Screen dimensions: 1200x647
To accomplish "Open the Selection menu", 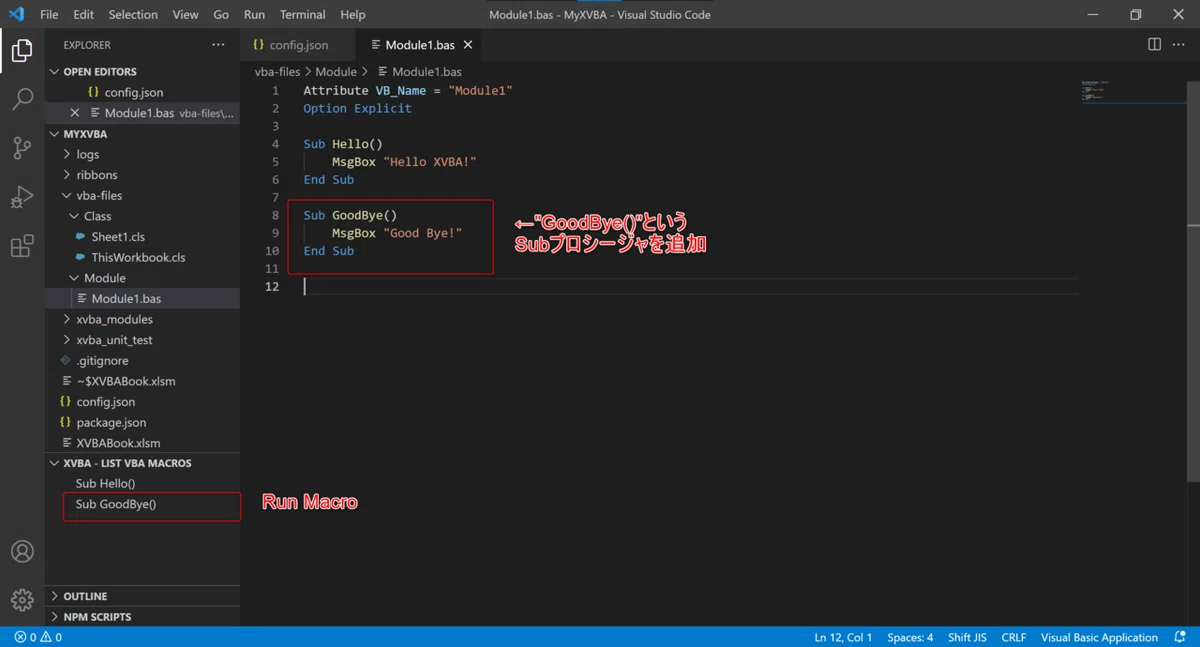I will (133, 15).
